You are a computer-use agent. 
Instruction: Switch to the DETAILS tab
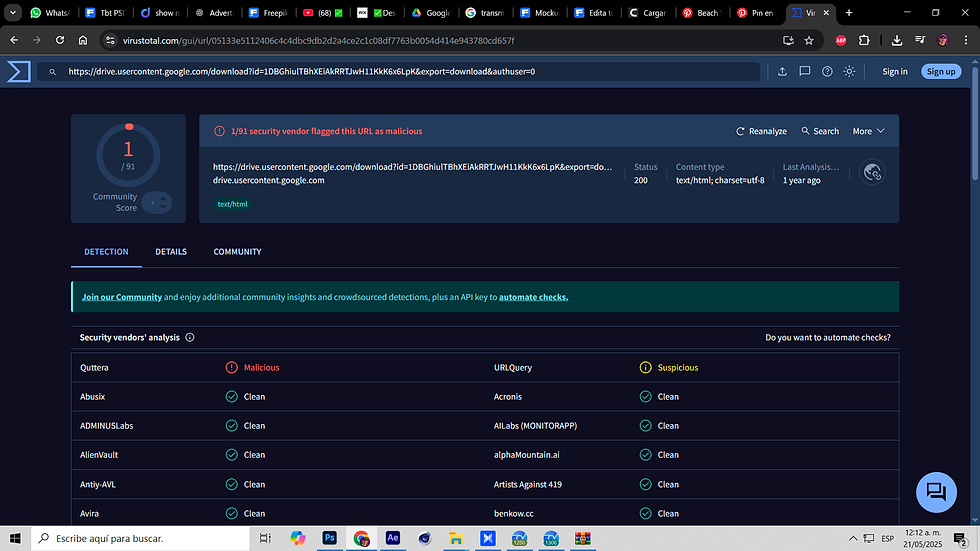tap(171, 252)
